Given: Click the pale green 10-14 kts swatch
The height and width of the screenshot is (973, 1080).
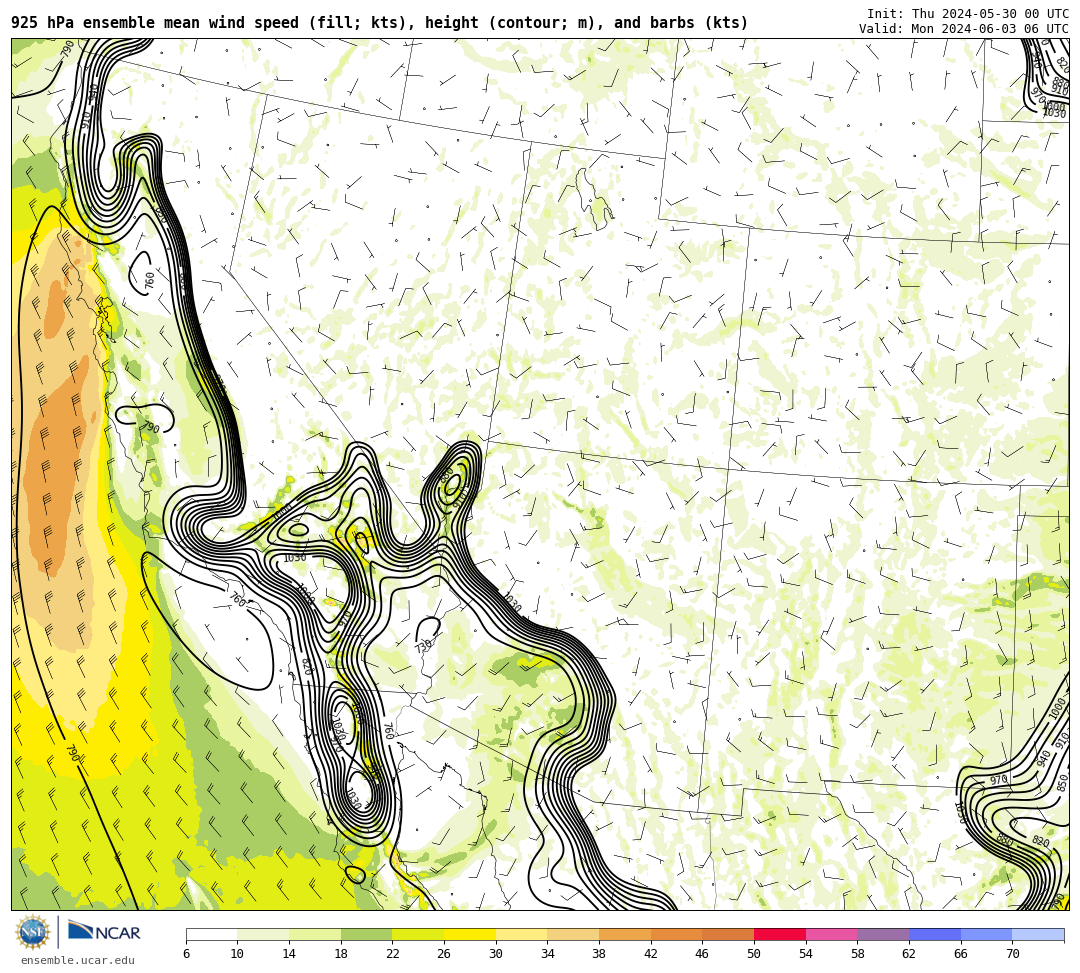Looking at the screenshot, I should [x=263, y=934].
